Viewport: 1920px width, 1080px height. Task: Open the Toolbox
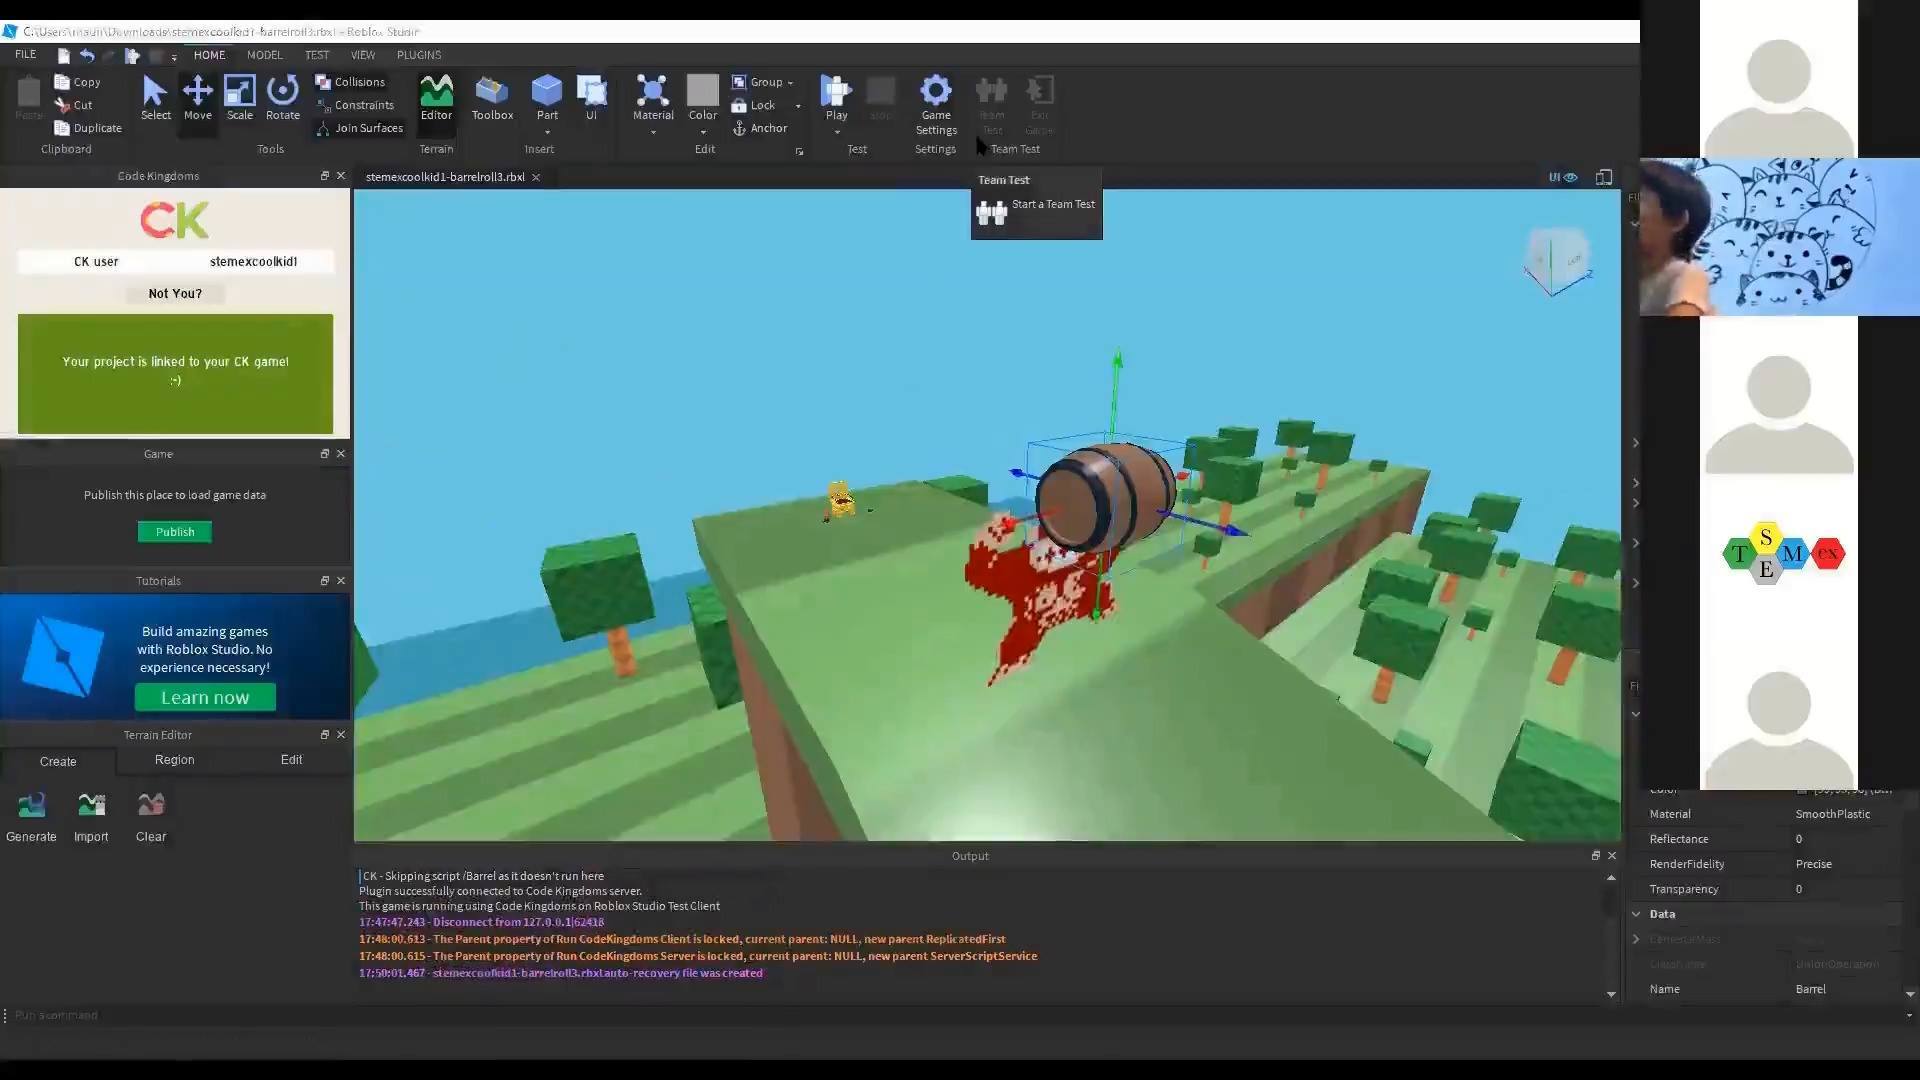(492, 98)
